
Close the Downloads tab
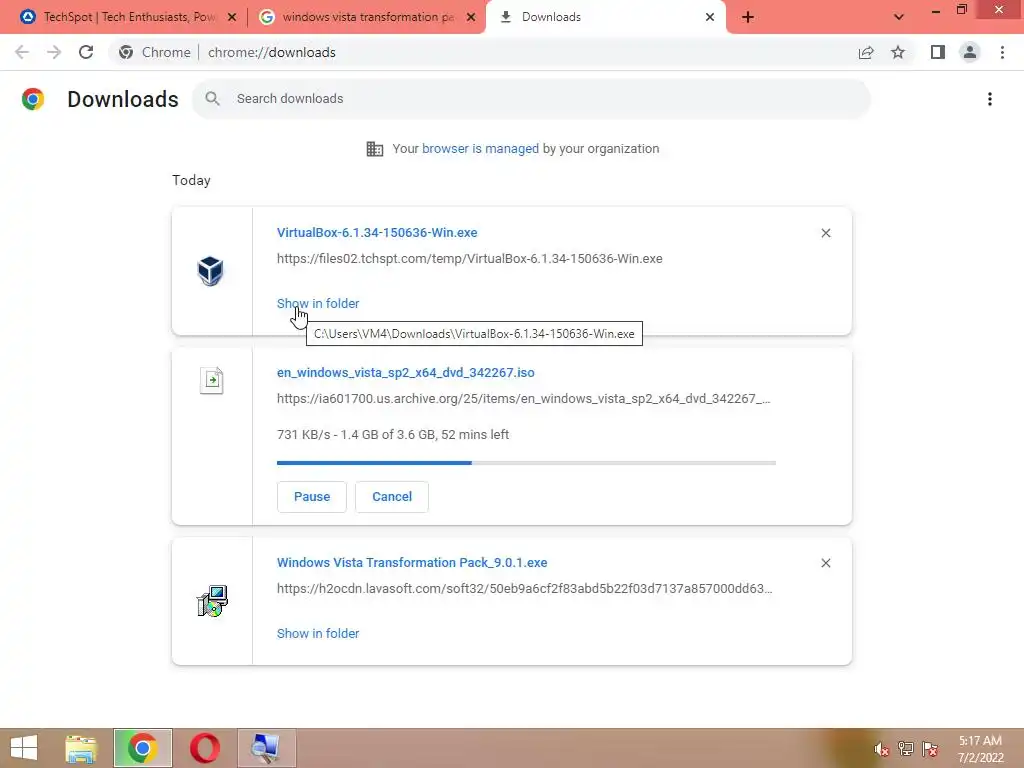coord(710,17)
